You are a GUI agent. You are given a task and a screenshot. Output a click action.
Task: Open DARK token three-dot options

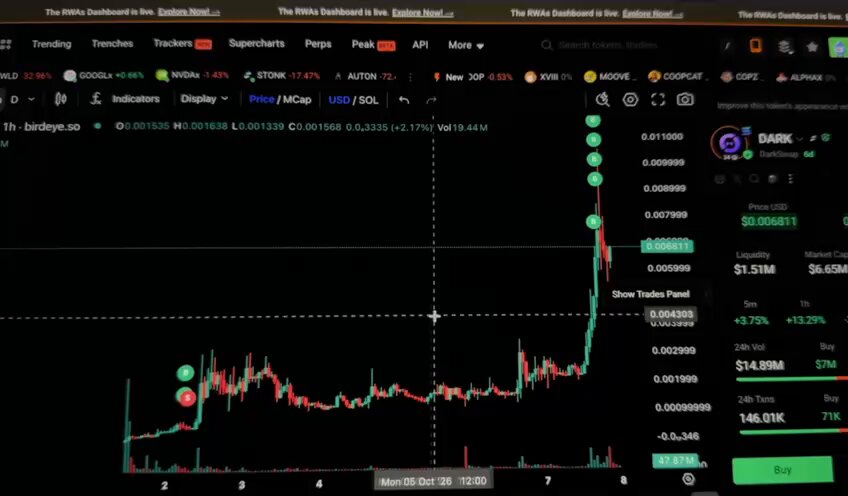pyautogui.click(x=791, y=178)
